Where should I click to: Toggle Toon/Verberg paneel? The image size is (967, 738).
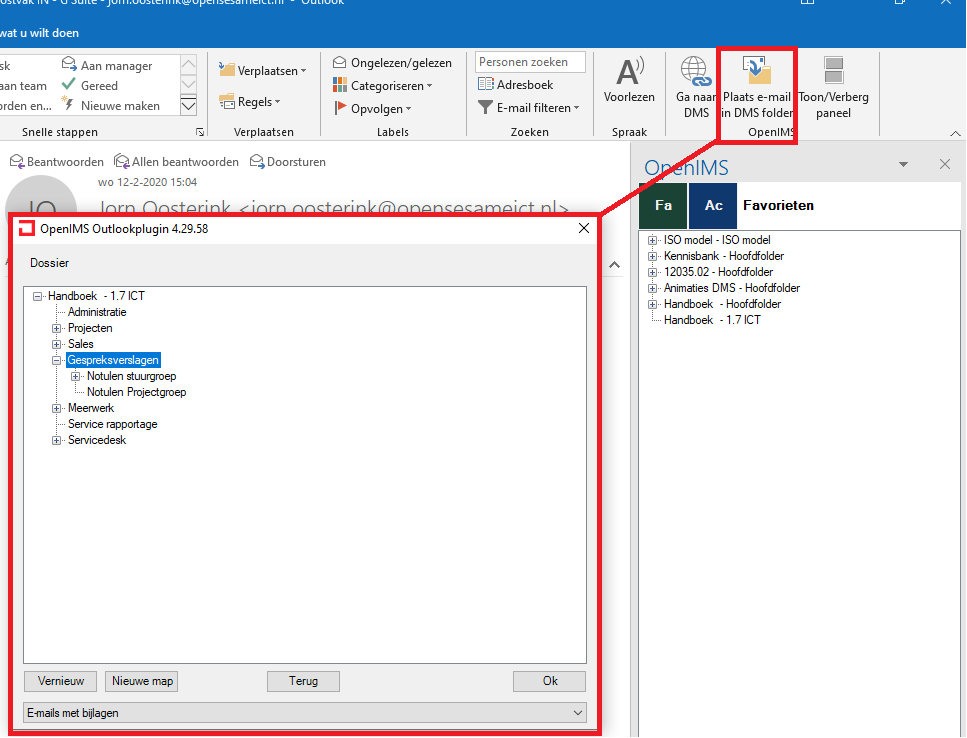pos(833,88)
